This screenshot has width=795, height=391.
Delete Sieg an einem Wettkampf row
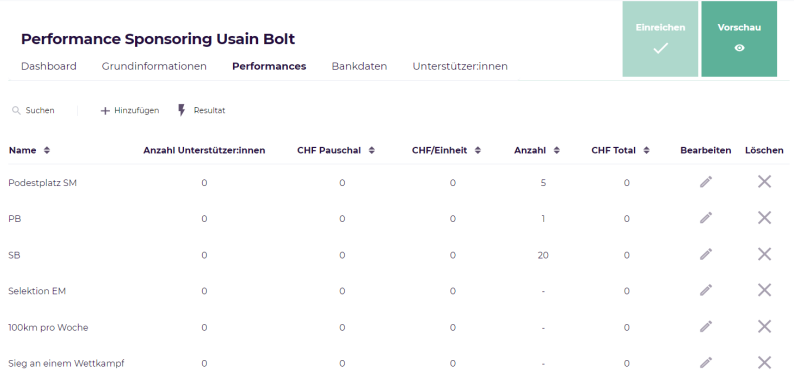point(764,363)
